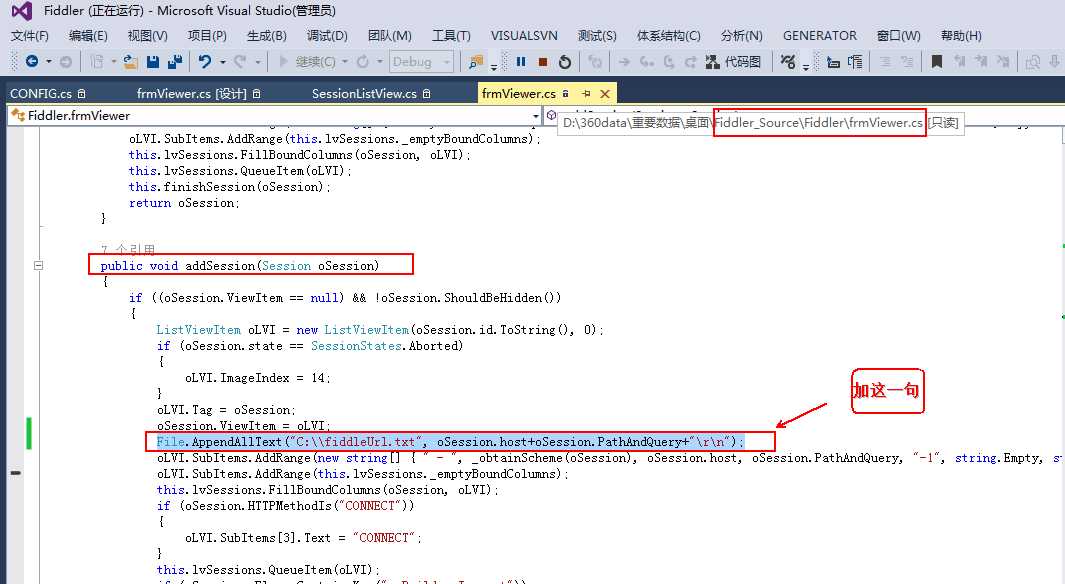This screenshot has width=1065, height=584.
Task: Click the 'oLVI.ImageIndex = 14;' line
Action: tap(257, 378)
